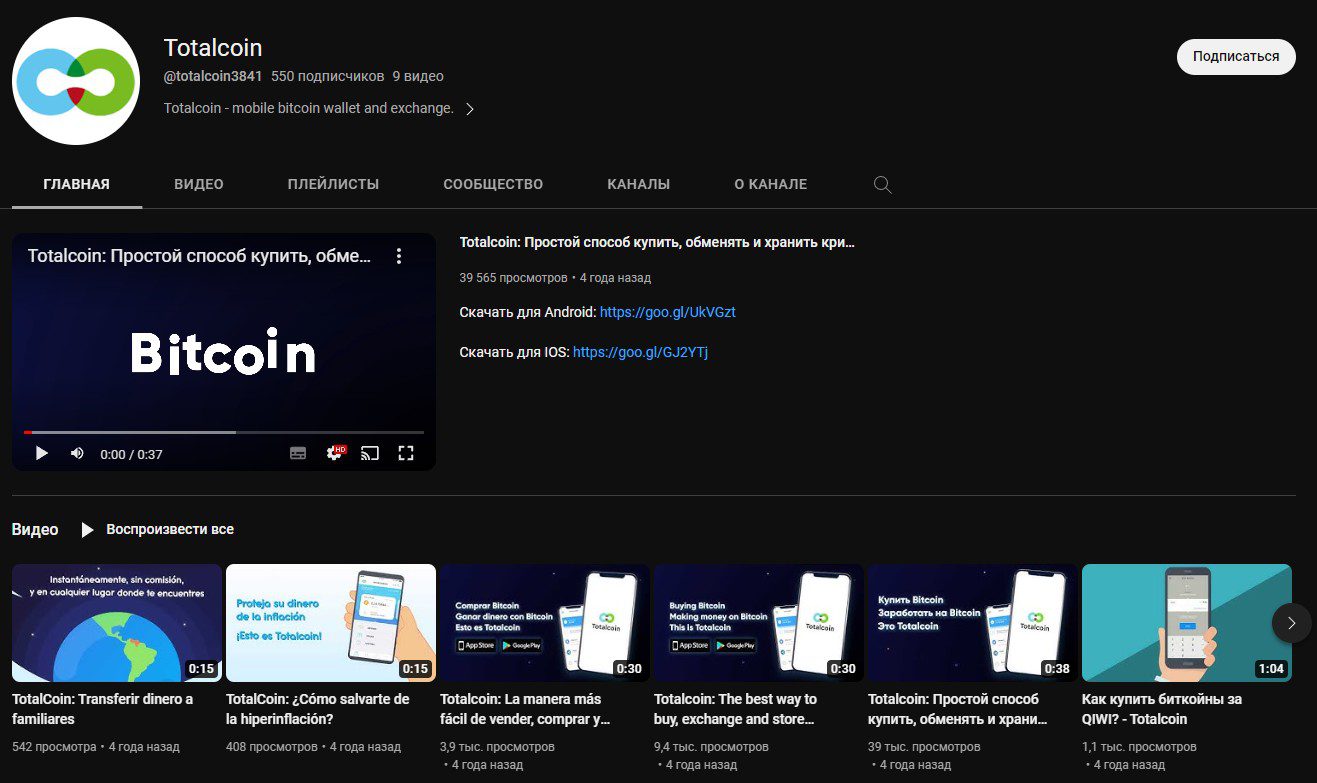Screen dimensions: 1317x783
Task: Select the КАНАЛЫ tab
Action: click(x=639, y=184)
